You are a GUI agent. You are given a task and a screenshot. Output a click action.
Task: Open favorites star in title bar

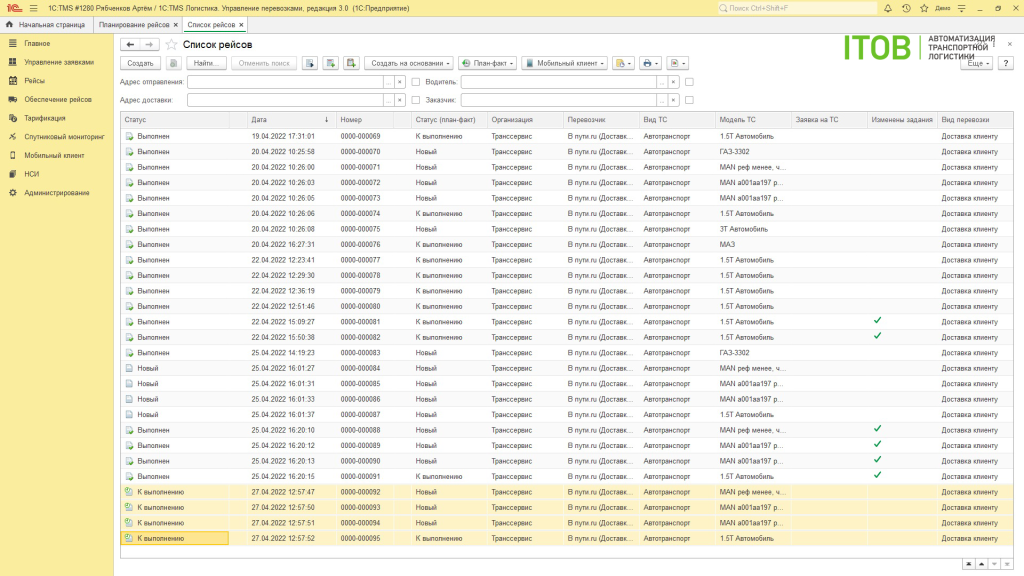coord(924,8)
